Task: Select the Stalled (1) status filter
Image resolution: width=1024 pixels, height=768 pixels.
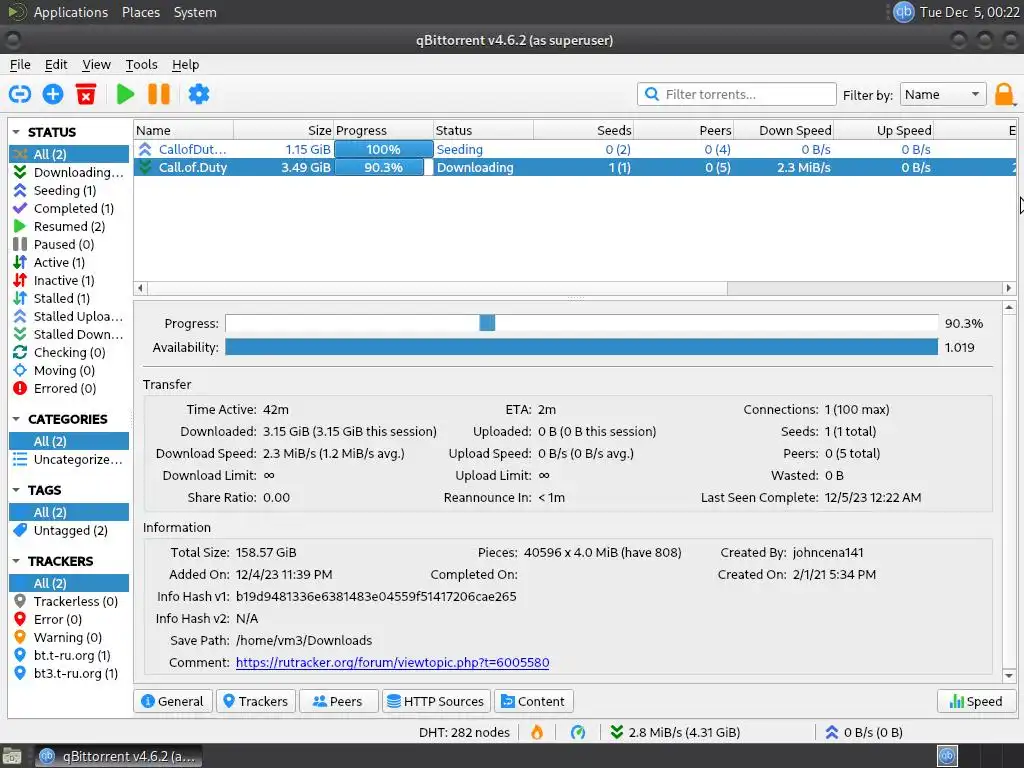Action: [69, 298]
